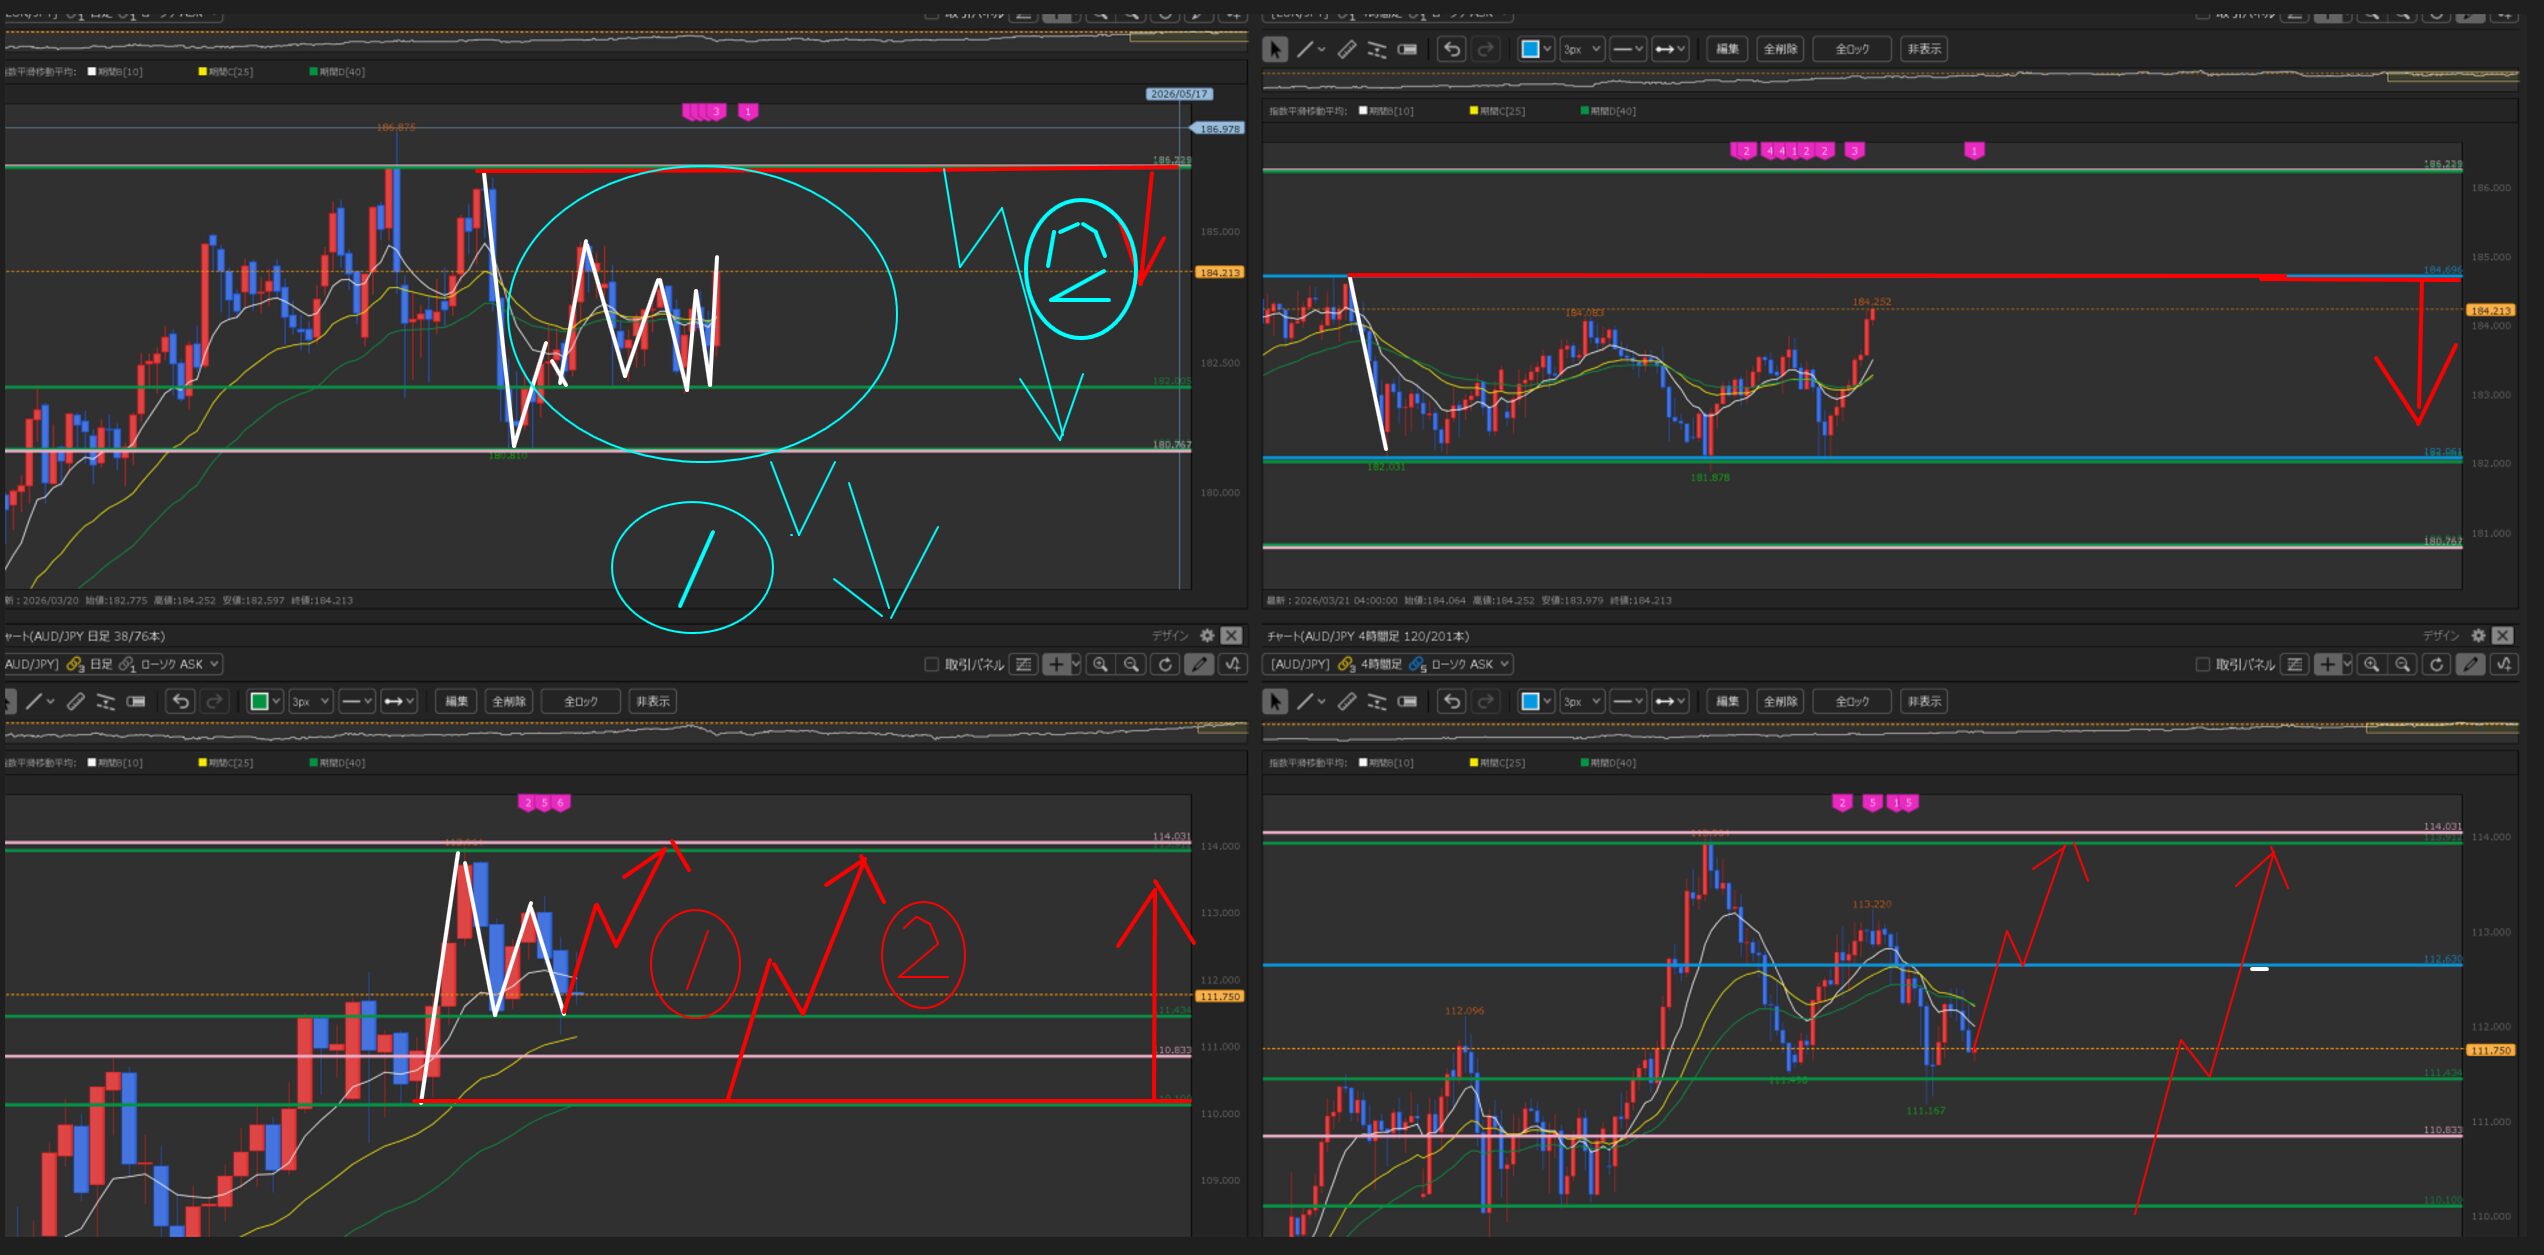The width and height of the screenshot is (2544, 1255).
Task: Select the arrow cursor tool in the 4-hour chart toolbar
Action: click(1275, 702)
